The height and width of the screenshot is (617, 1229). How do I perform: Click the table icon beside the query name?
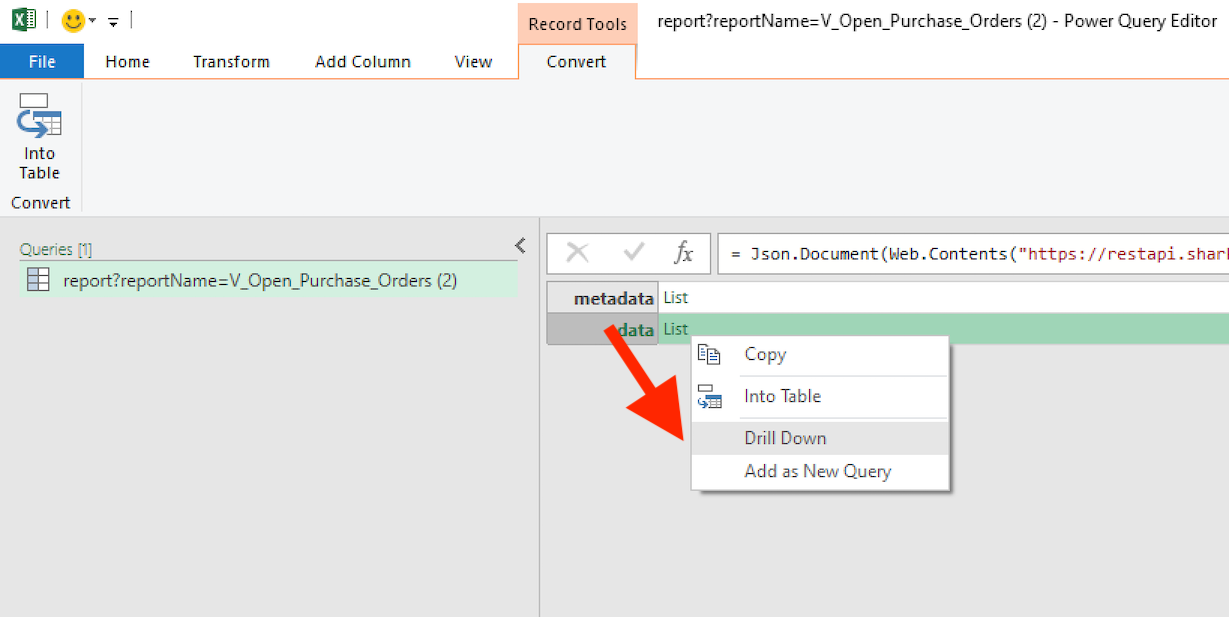point(38,281)
